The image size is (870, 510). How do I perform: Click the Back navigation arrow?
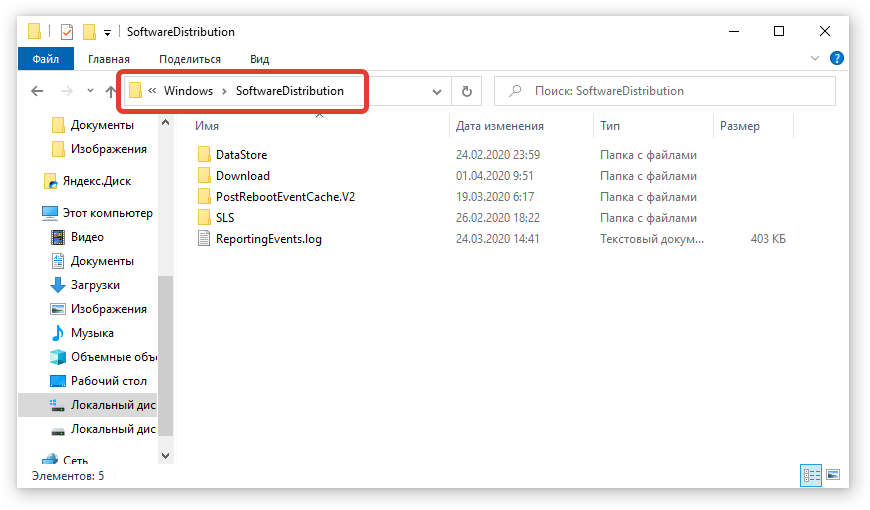coord(37,91)
